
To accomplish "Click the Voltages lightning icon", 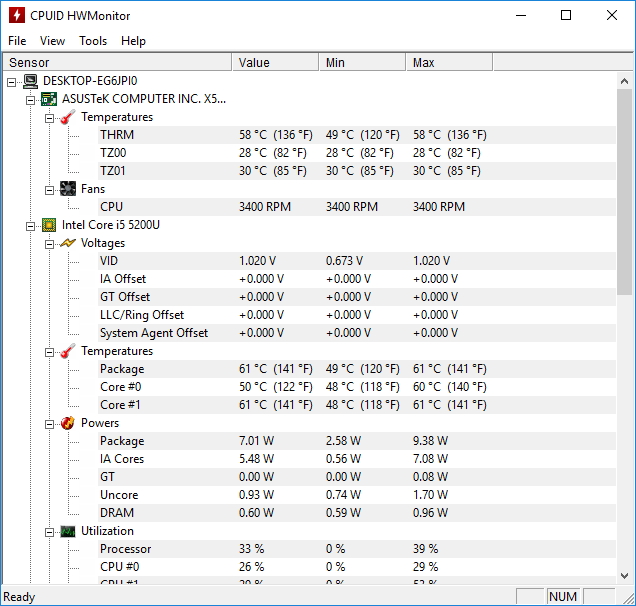I will pyautogui.click(x=68, y=243).
